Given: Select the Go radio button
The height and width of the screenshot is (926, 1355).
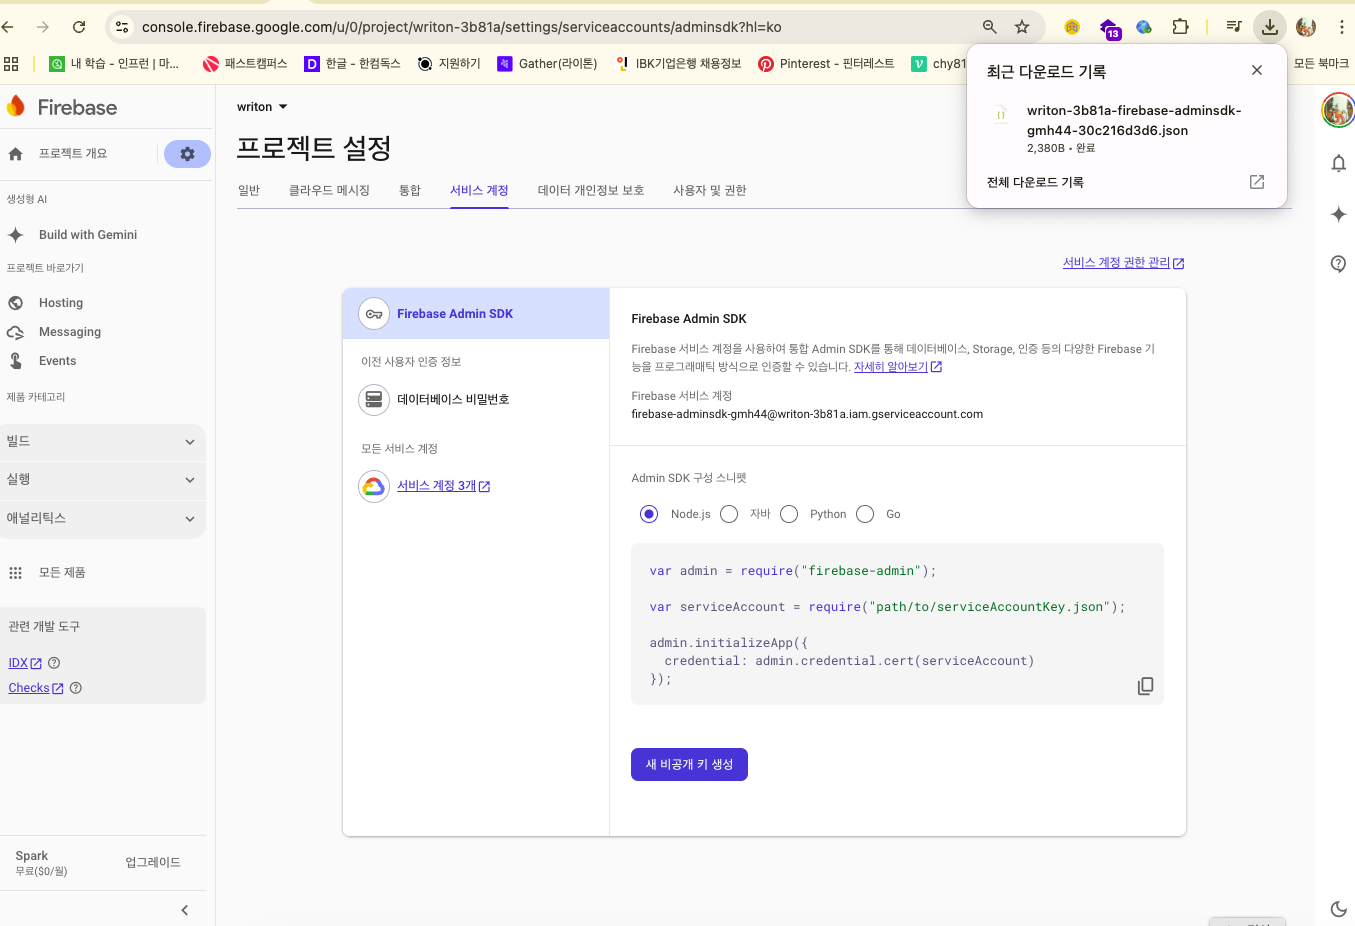Looking at the screenshot, I should click(865, 514).
